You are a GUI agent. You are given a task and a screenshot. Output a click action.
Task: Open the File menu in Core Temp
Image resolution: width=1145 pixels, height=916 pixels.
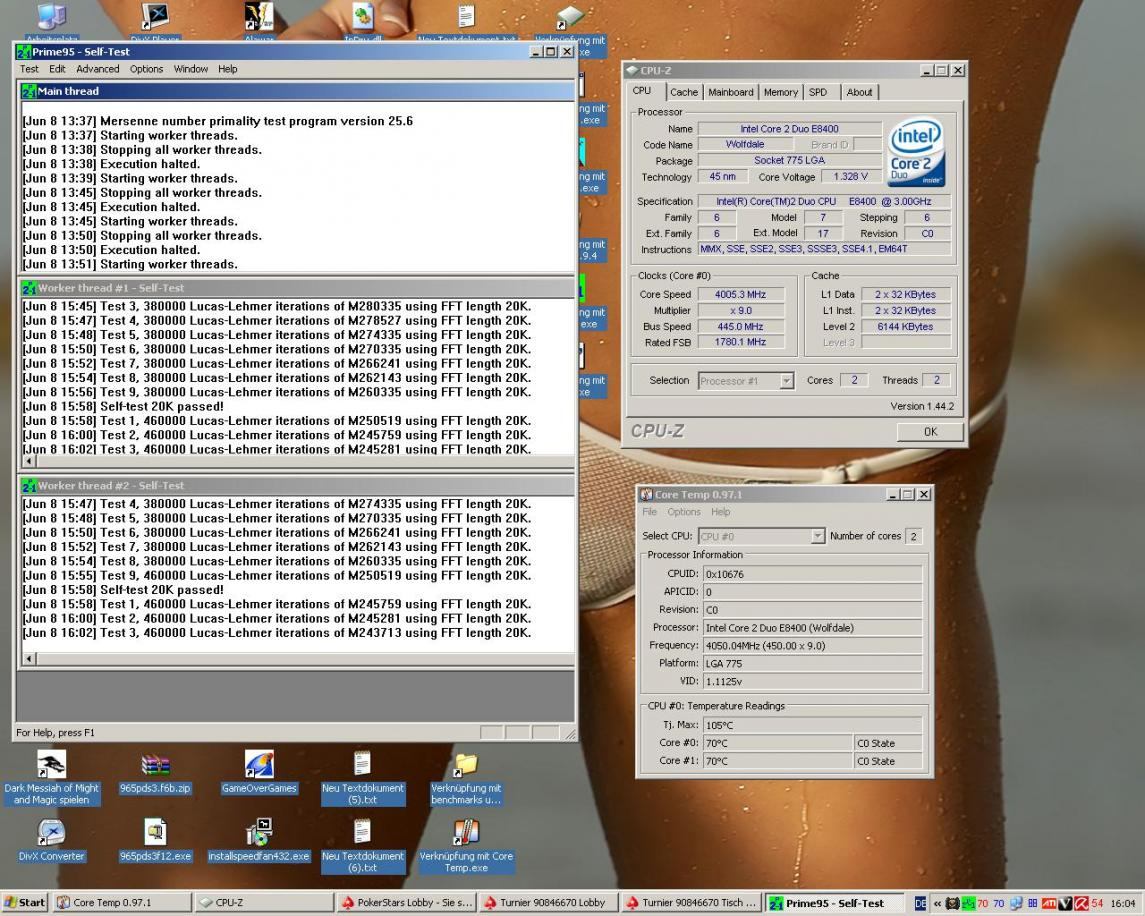click(649, 512)
